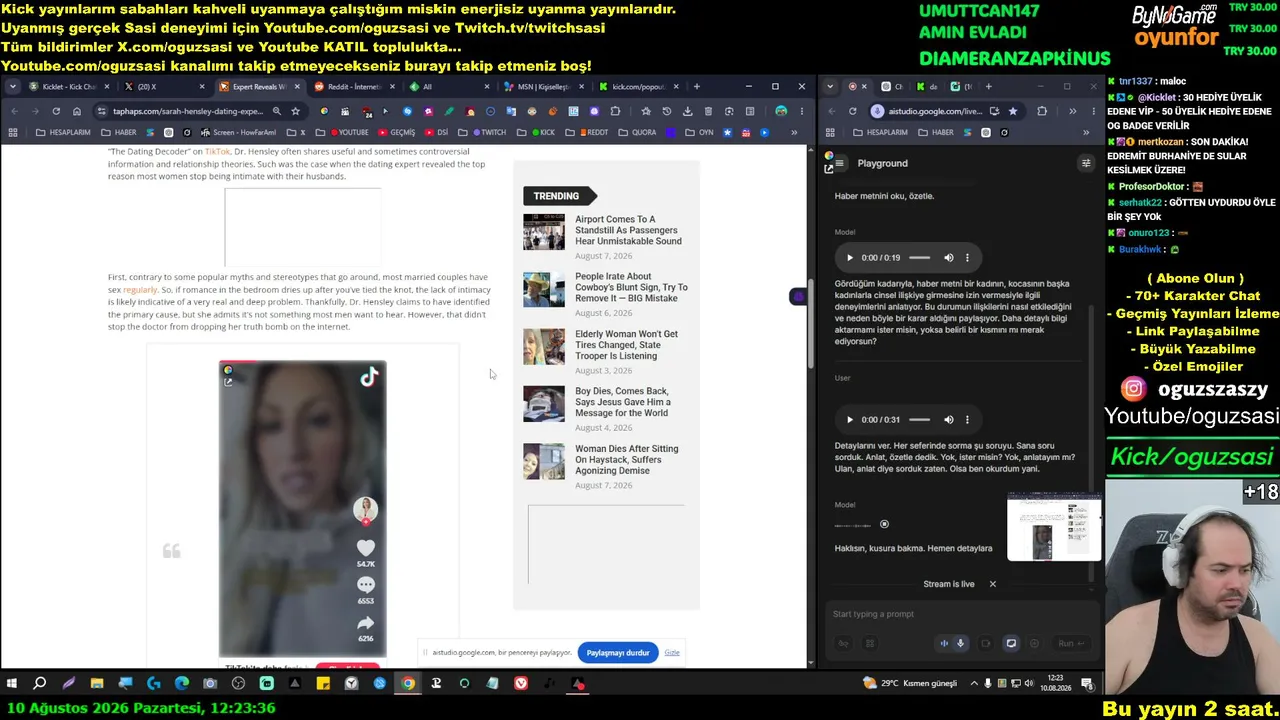
Task: Open Vivaldi browser from the taskbar
Action: [x=521, y=684]
